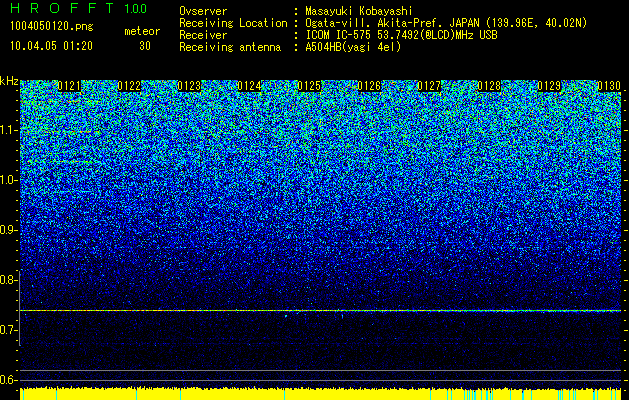This screenshot has width=629, height=400.
Task: Click the 1.0 frequency axis label
Action: (8, 180)
